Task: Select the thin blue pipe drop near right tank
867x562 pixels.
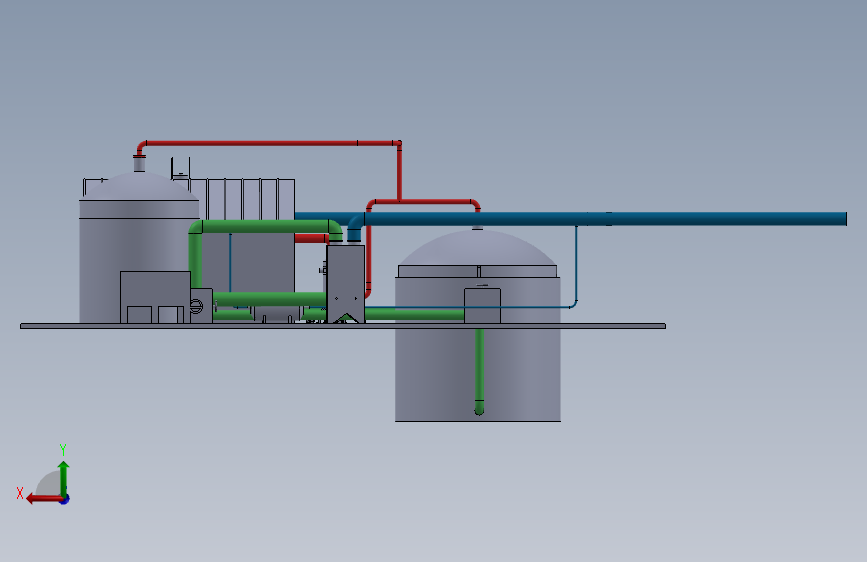Action: tap(576, 266)
